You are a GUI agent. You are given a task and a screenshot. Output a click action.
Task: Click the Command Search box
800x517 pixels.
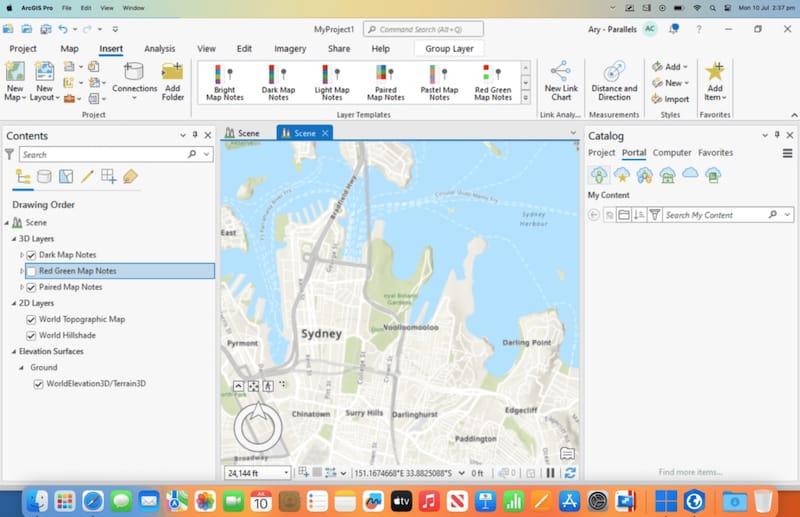pos(423,29)
